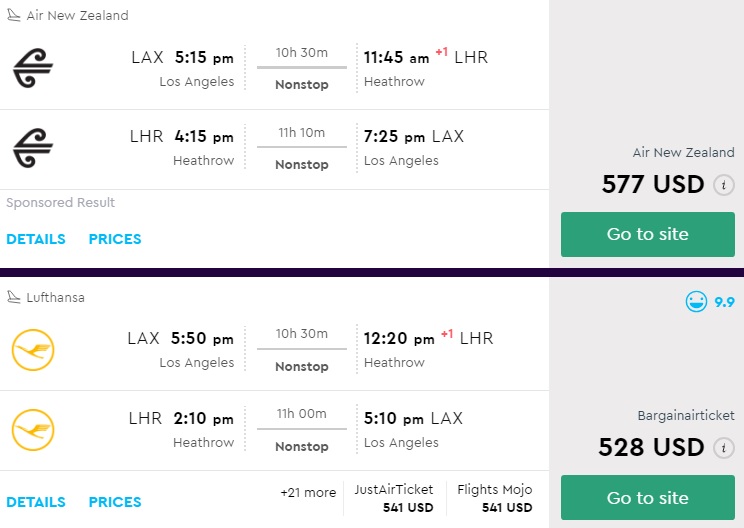Screen dimensions: 744x528
Task: Click Lufthansa logo on LAX departure flight
Action: tap(33, 350)
